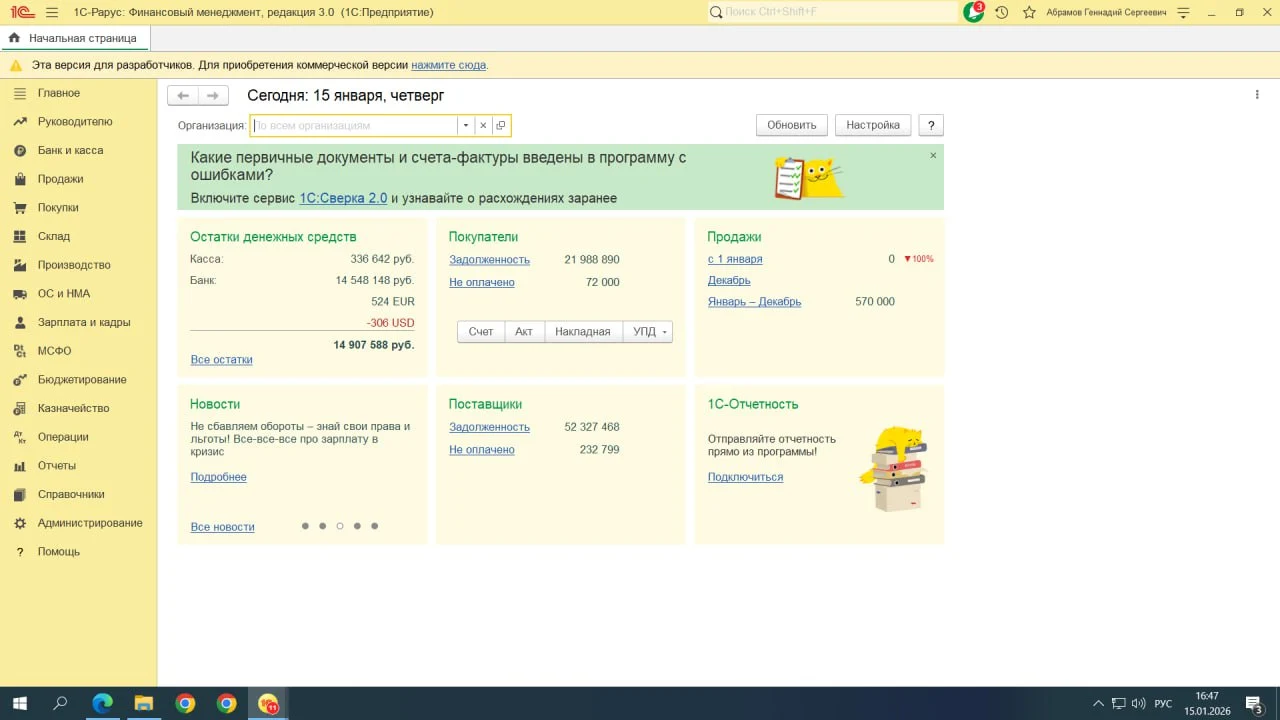
Task: Select the third news carousel dot
Action: 340,526
